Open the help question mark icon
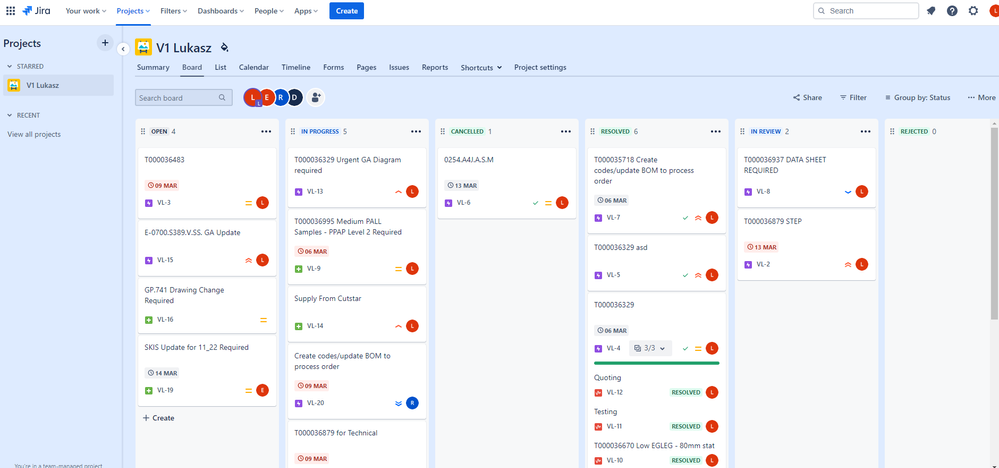999x468 pixels. (952, 11)
